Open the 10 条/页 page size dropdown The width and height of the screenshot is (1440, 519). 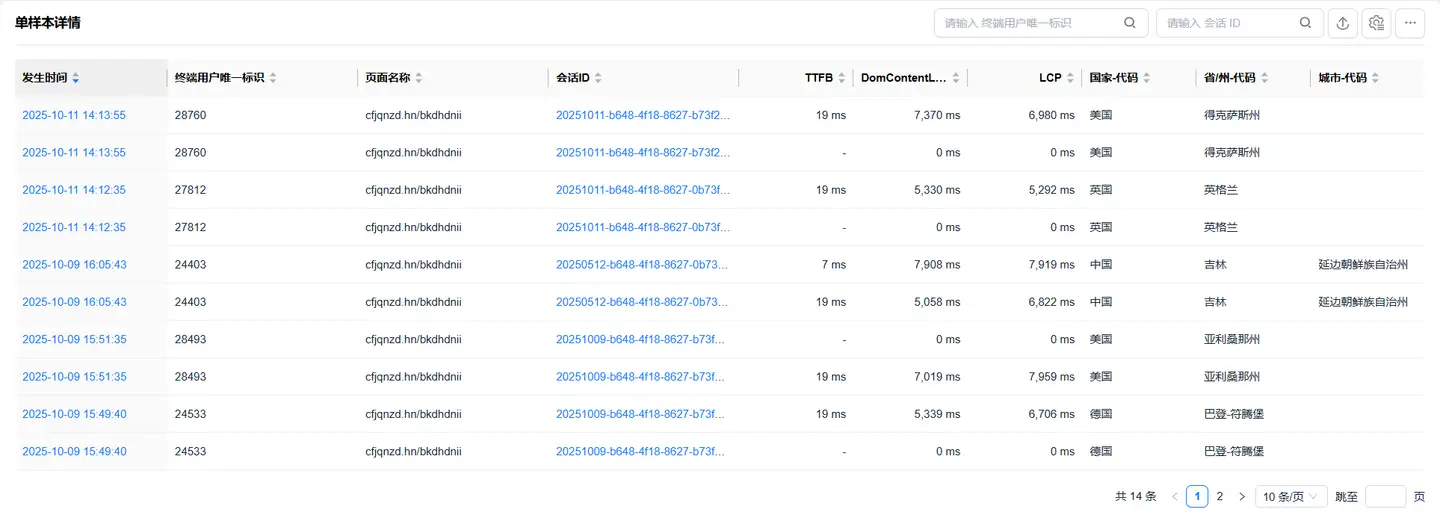(x=1293, y=496)
